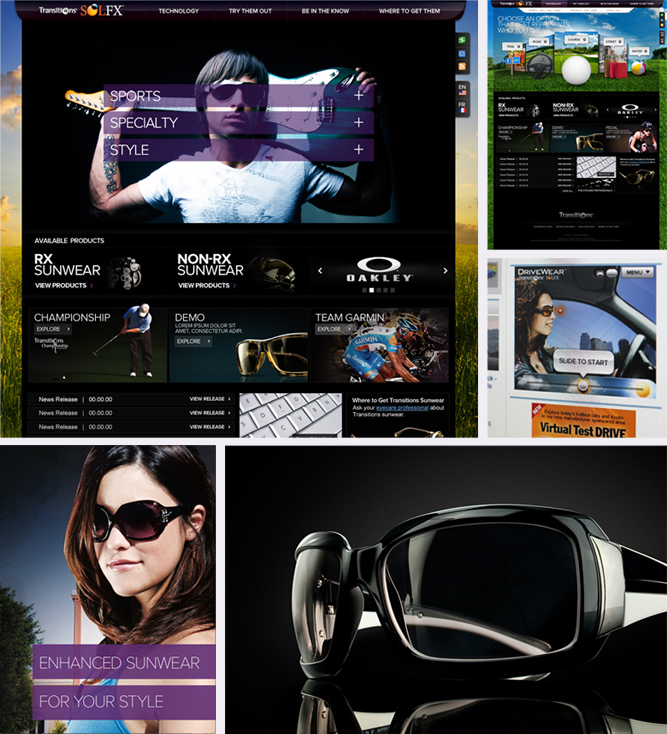
Task: Click Explore button on Demo tile
Action: click(x=194, y=341)
